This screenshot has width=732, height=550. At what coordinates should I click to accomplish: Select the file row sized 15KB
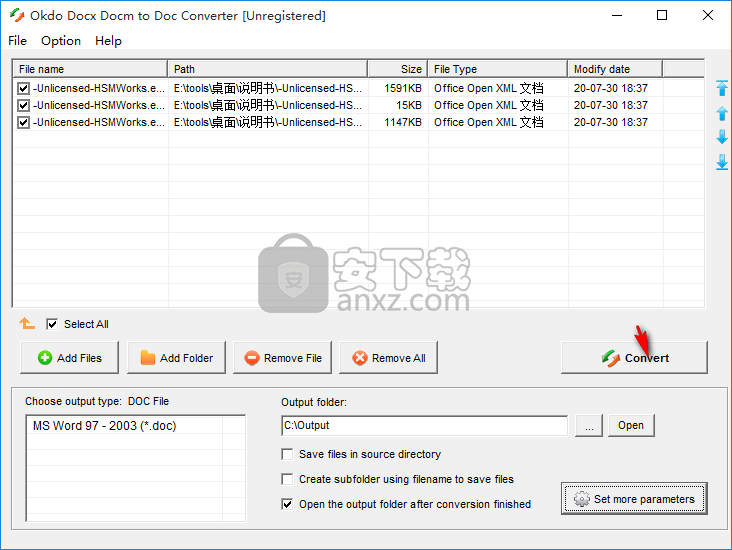click(x=359, y=106)
